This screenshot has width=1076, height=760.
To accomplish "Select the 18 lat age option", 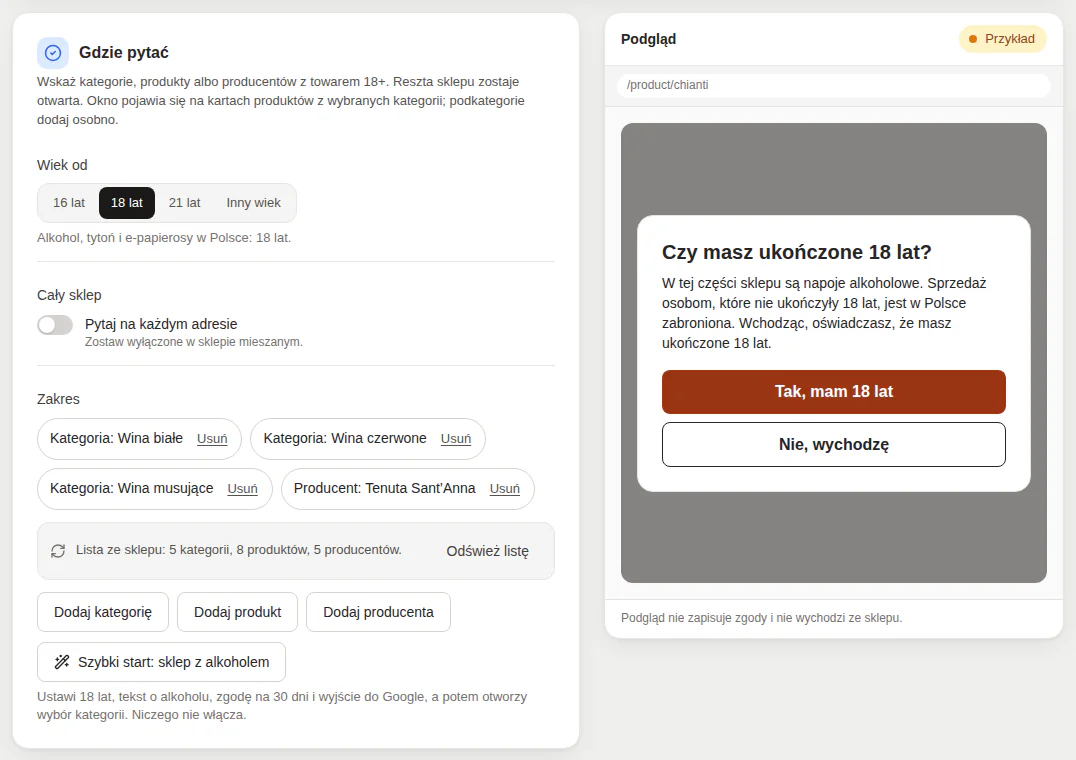I will pos(127,203).
